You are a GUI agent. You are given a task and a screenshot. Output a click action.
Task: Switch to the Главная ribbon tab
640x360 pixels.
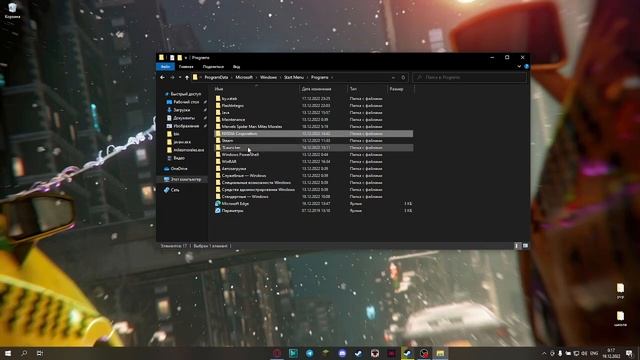pos(186,67)
